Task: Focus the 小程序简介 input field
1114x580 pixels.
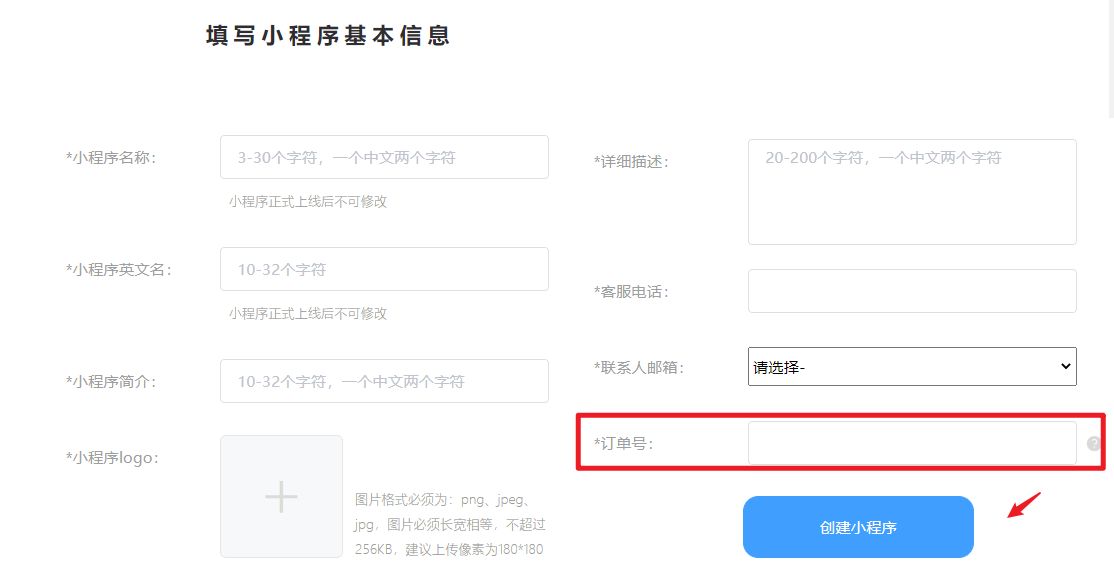Action: 384,381
